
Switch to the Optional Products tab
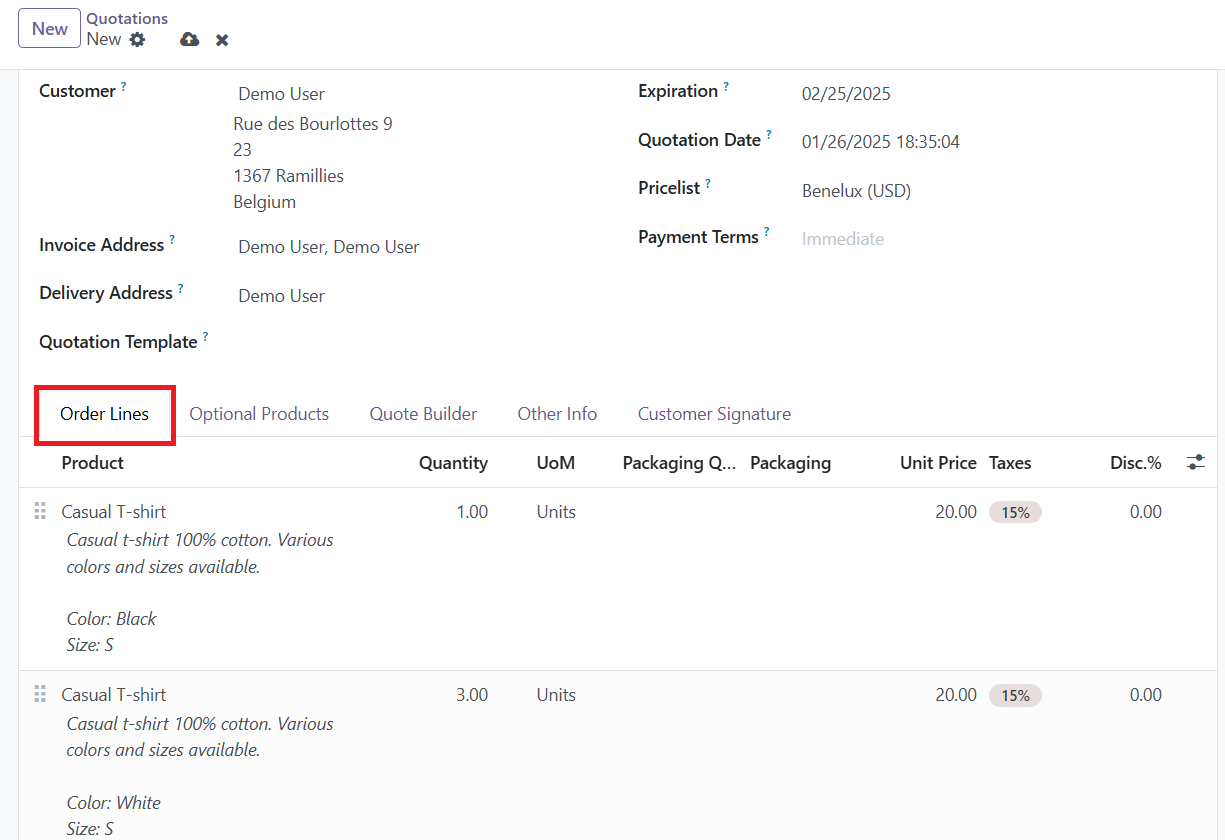click(259, 414)
